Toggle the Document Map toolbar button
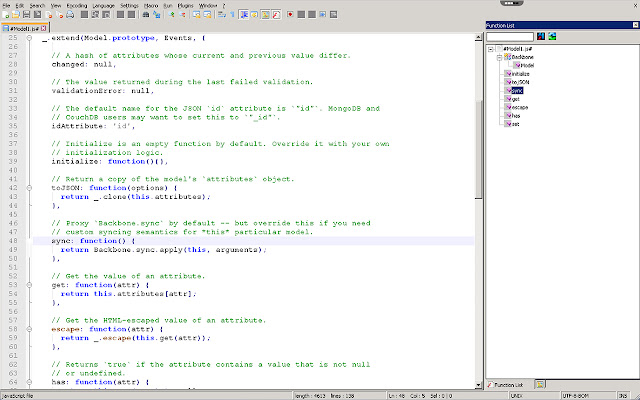 click(265, 15)
